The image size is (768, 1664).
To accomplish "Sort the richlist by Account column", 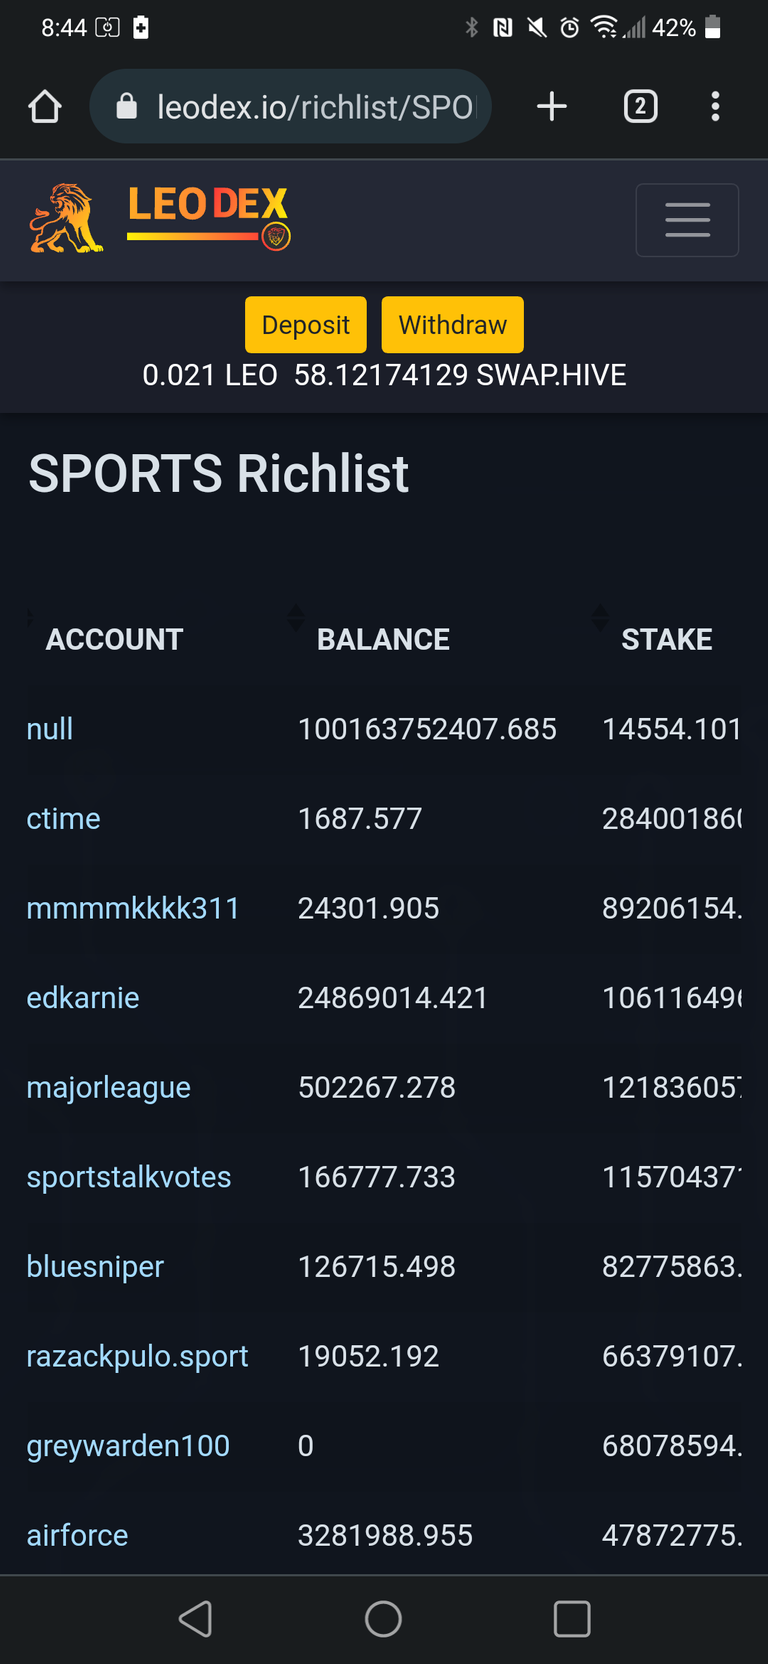I will point(114,639).
